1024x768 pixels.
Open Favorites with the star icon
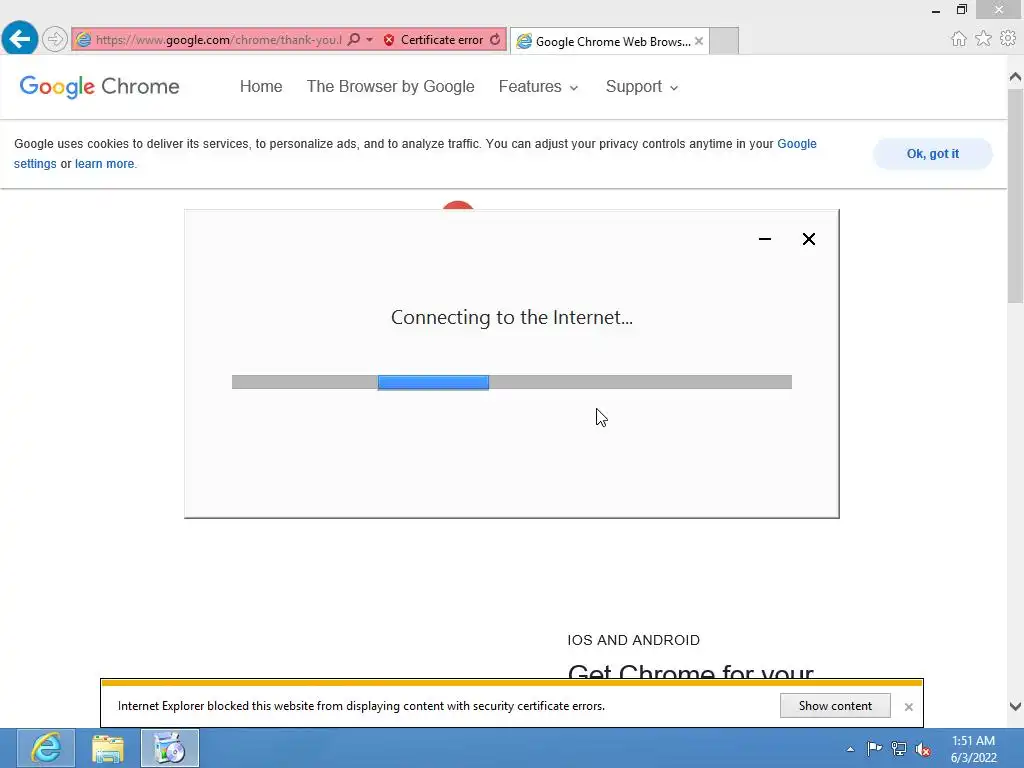(983, 39)
